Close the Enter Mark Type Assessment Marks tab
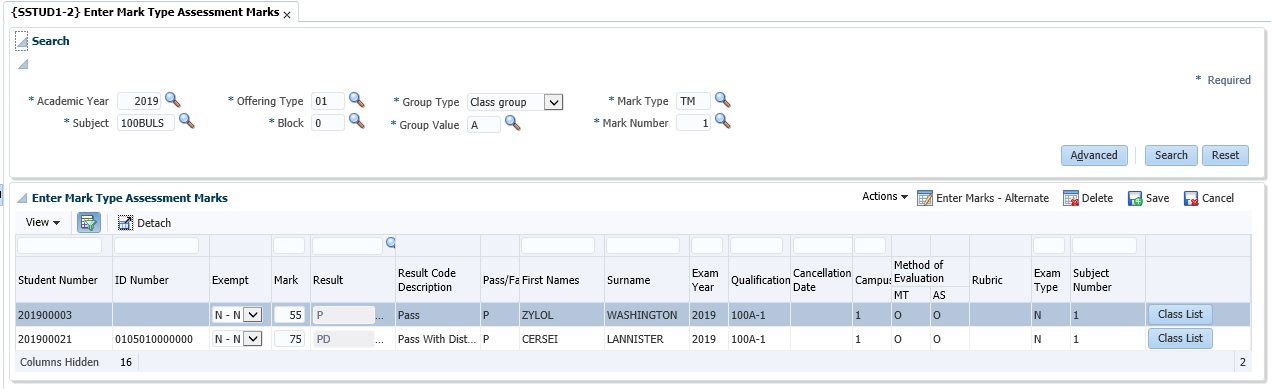This screenshot has height=389, width=1271. pyautogui.click(x=288, y=15)
